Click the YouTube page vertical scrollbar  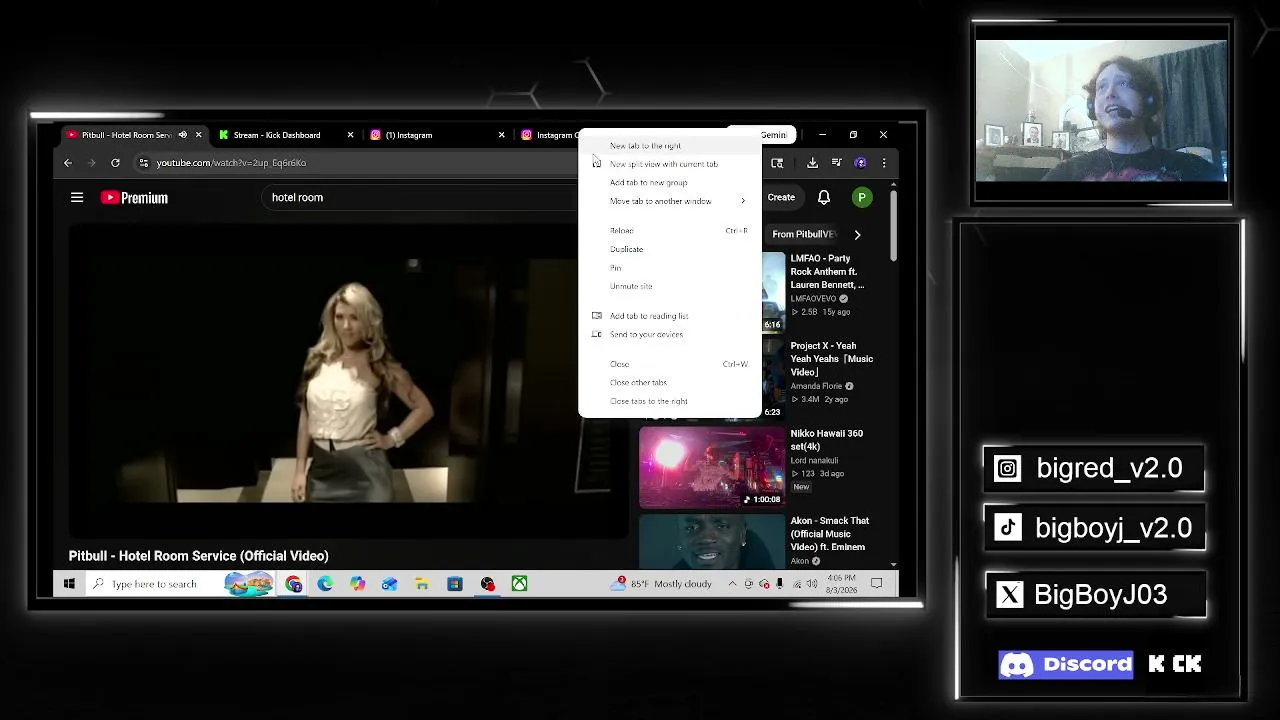tap(893, 225)
